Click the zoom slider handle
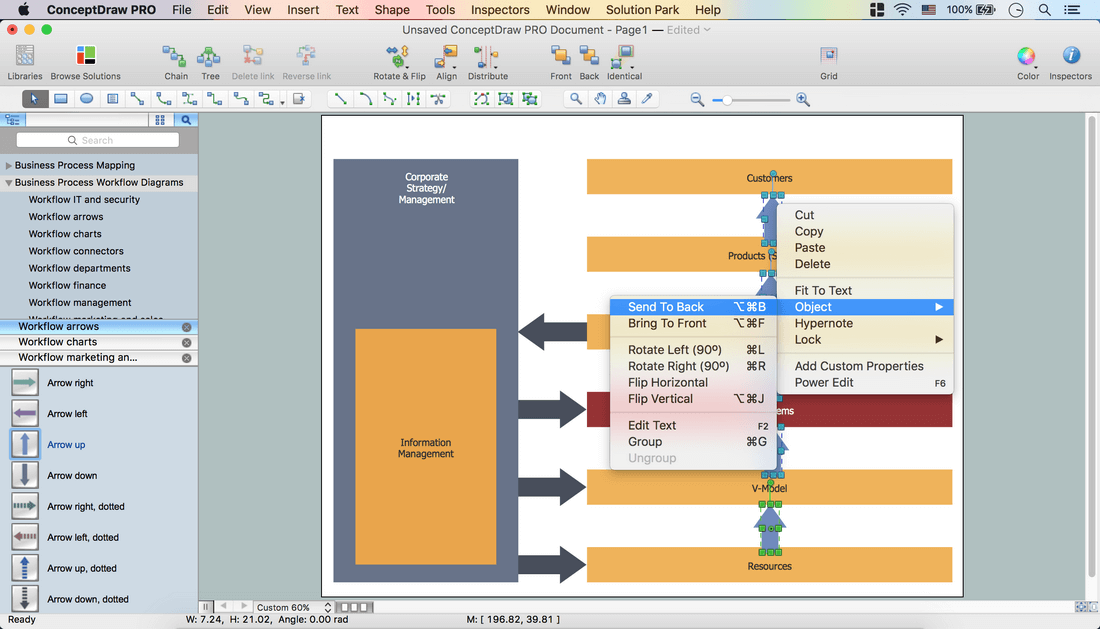Screen dimensions: 1100x629 (x=728, y=100)
